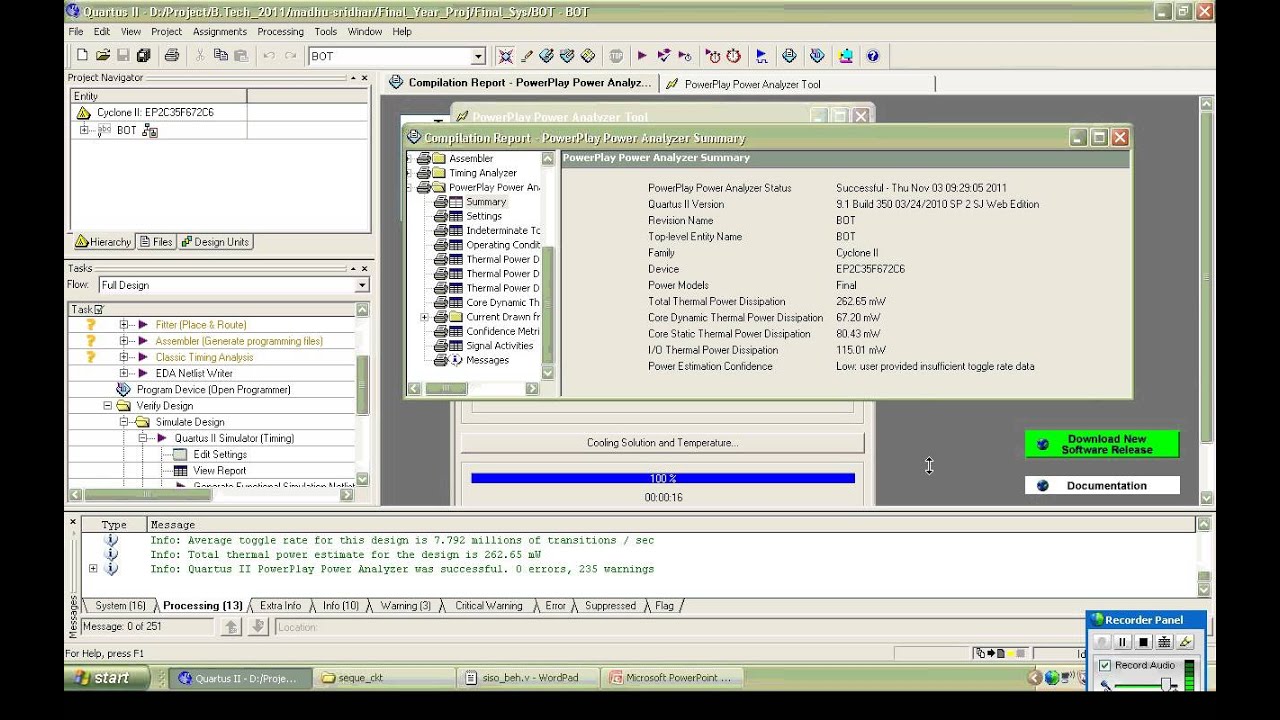The image size is (1280, 720).
Task: Select the Settings report item
Action: [484, 216]
